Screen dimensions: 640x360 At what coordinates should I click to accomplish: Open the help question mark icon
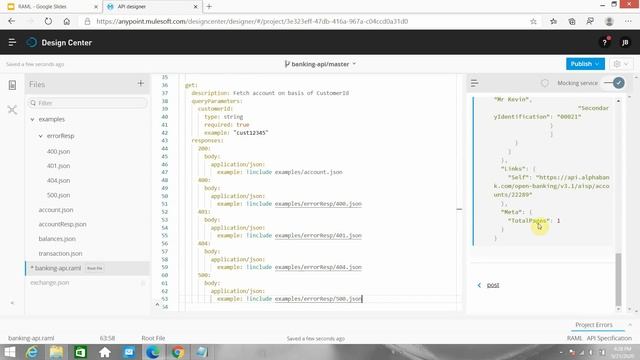(x=604, y=42)
